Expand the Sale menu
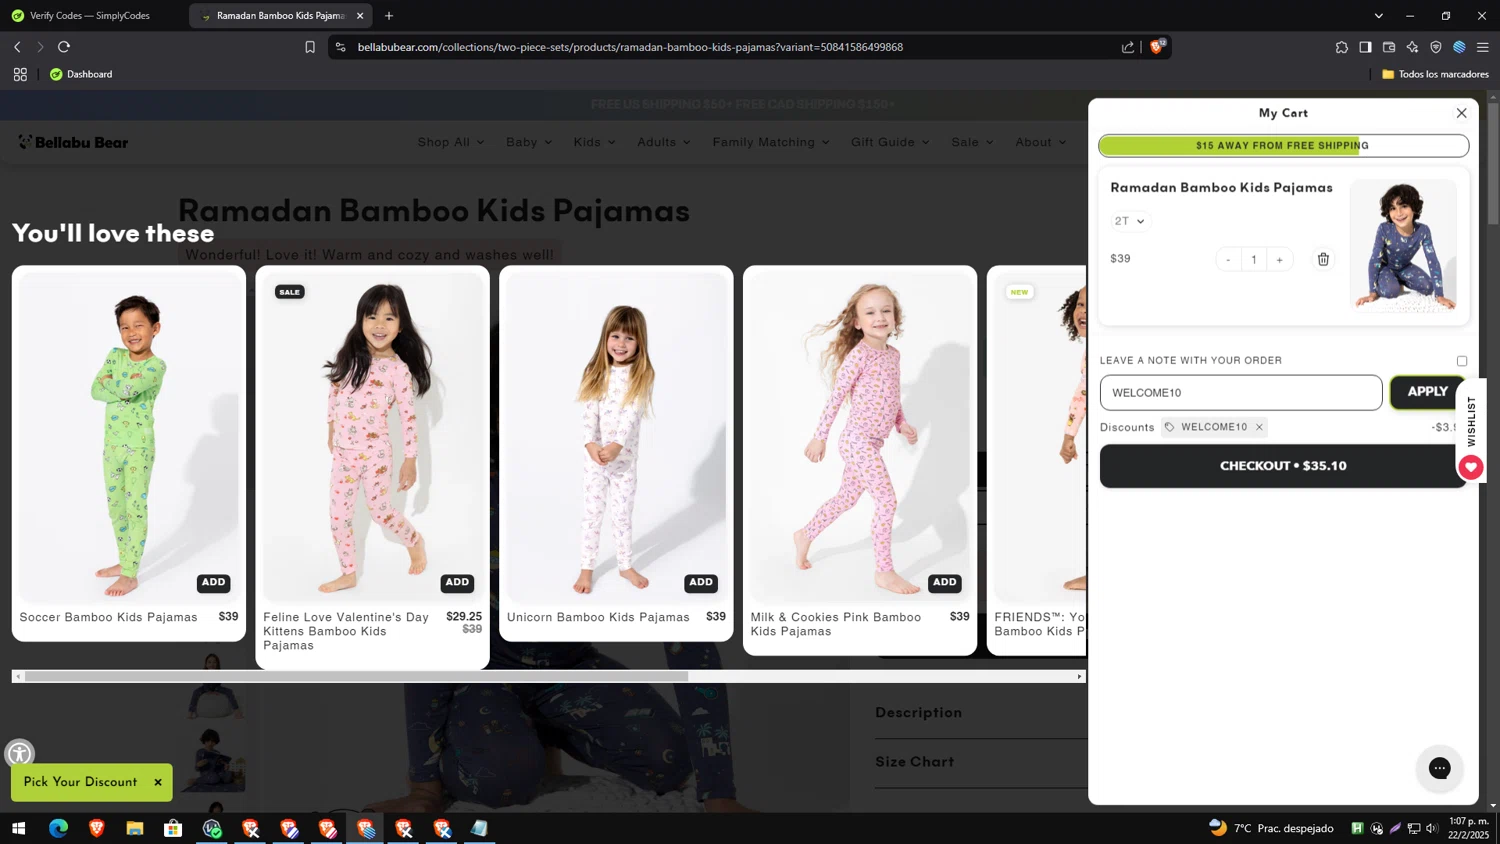 point(972,142)
